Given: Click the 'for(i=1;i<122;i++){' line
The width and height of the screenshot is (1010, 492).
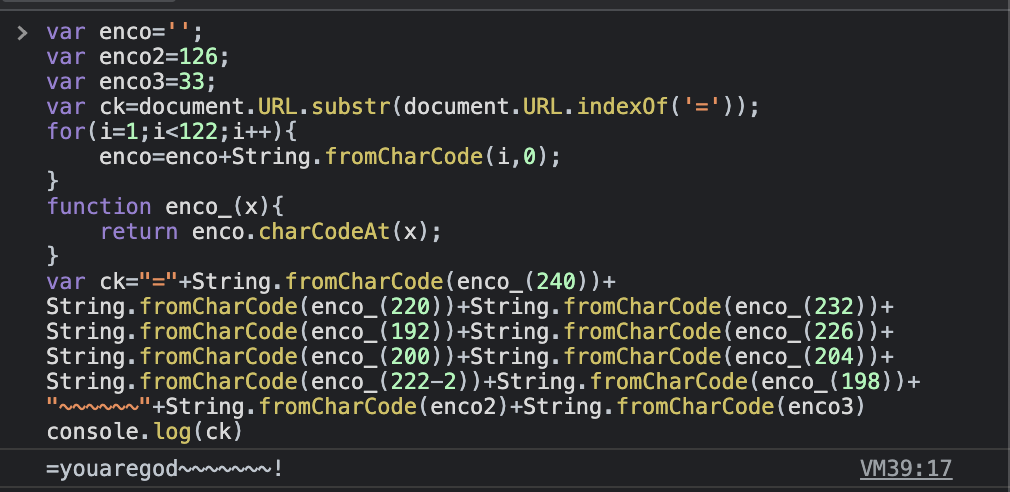Looking at the screenshot, I should point(171,131).
